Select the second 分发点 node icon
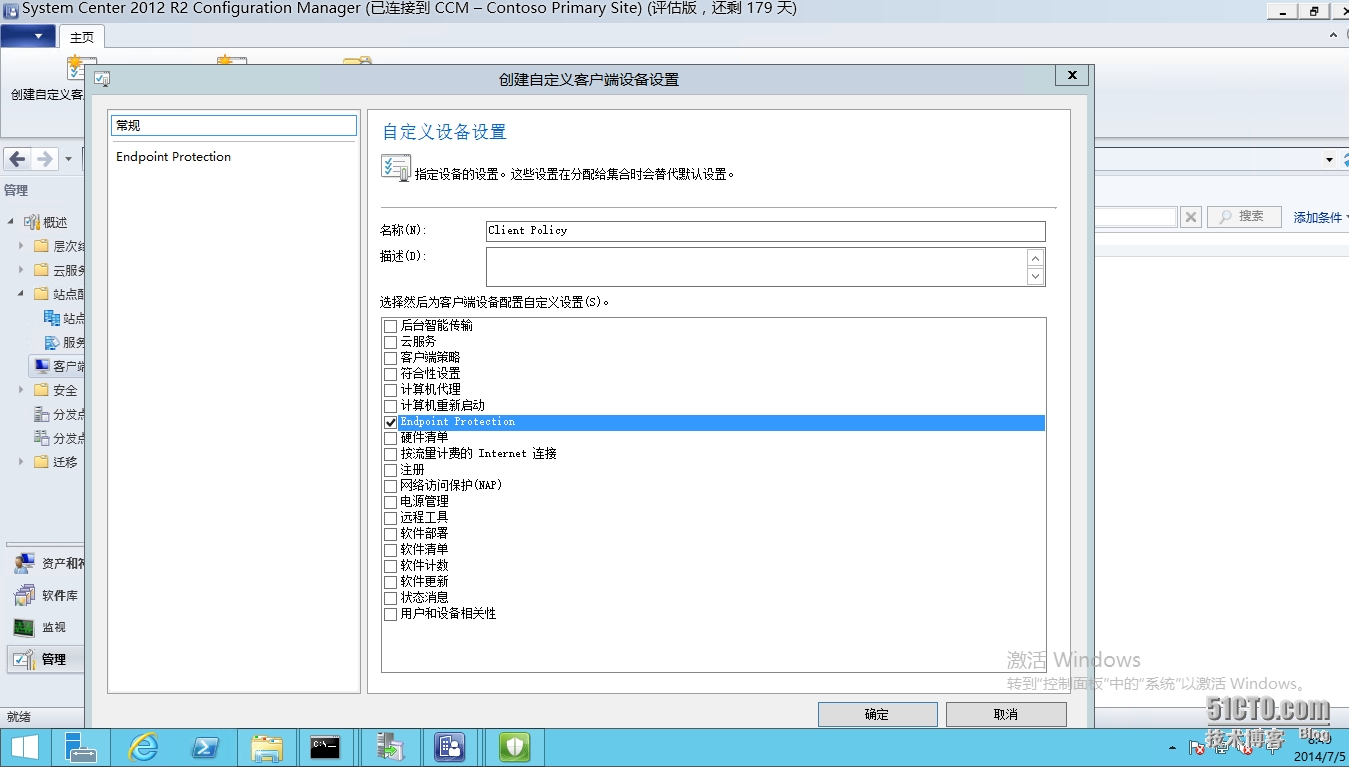 [x=41, y=438]
